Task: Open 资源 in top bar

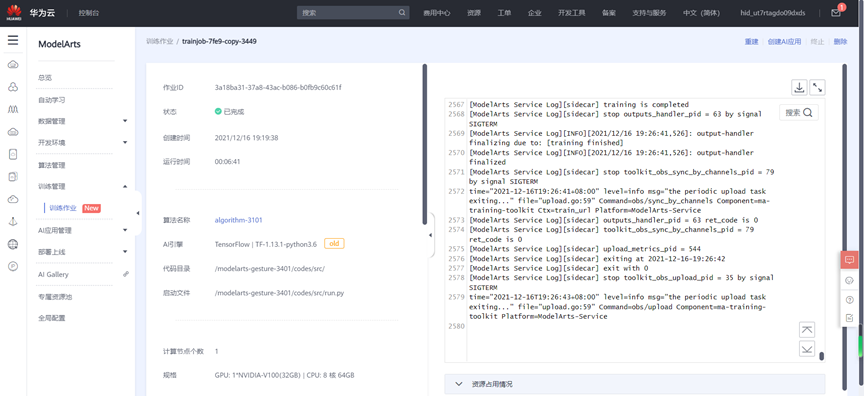Action: pyautogui.click(x=474, y=13)
